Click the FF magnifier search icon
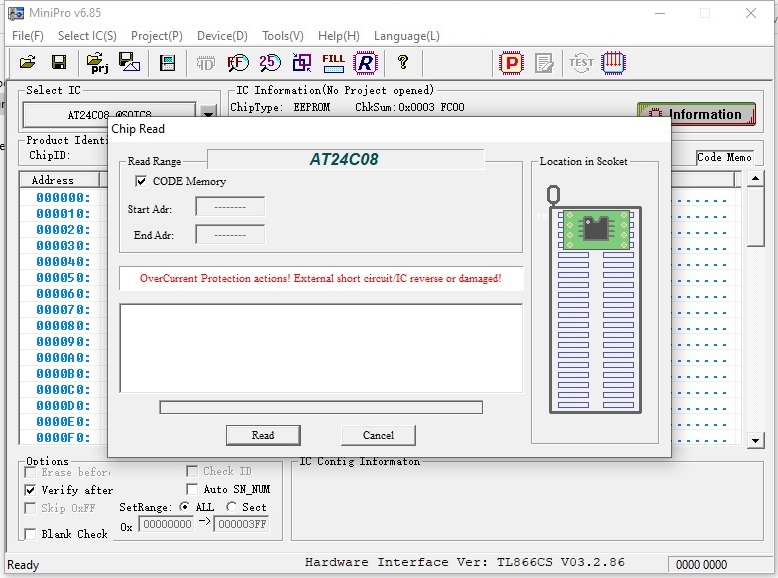The height and width of the screenshot is (578, 778). pyautogui.click(x=238, y=63)
